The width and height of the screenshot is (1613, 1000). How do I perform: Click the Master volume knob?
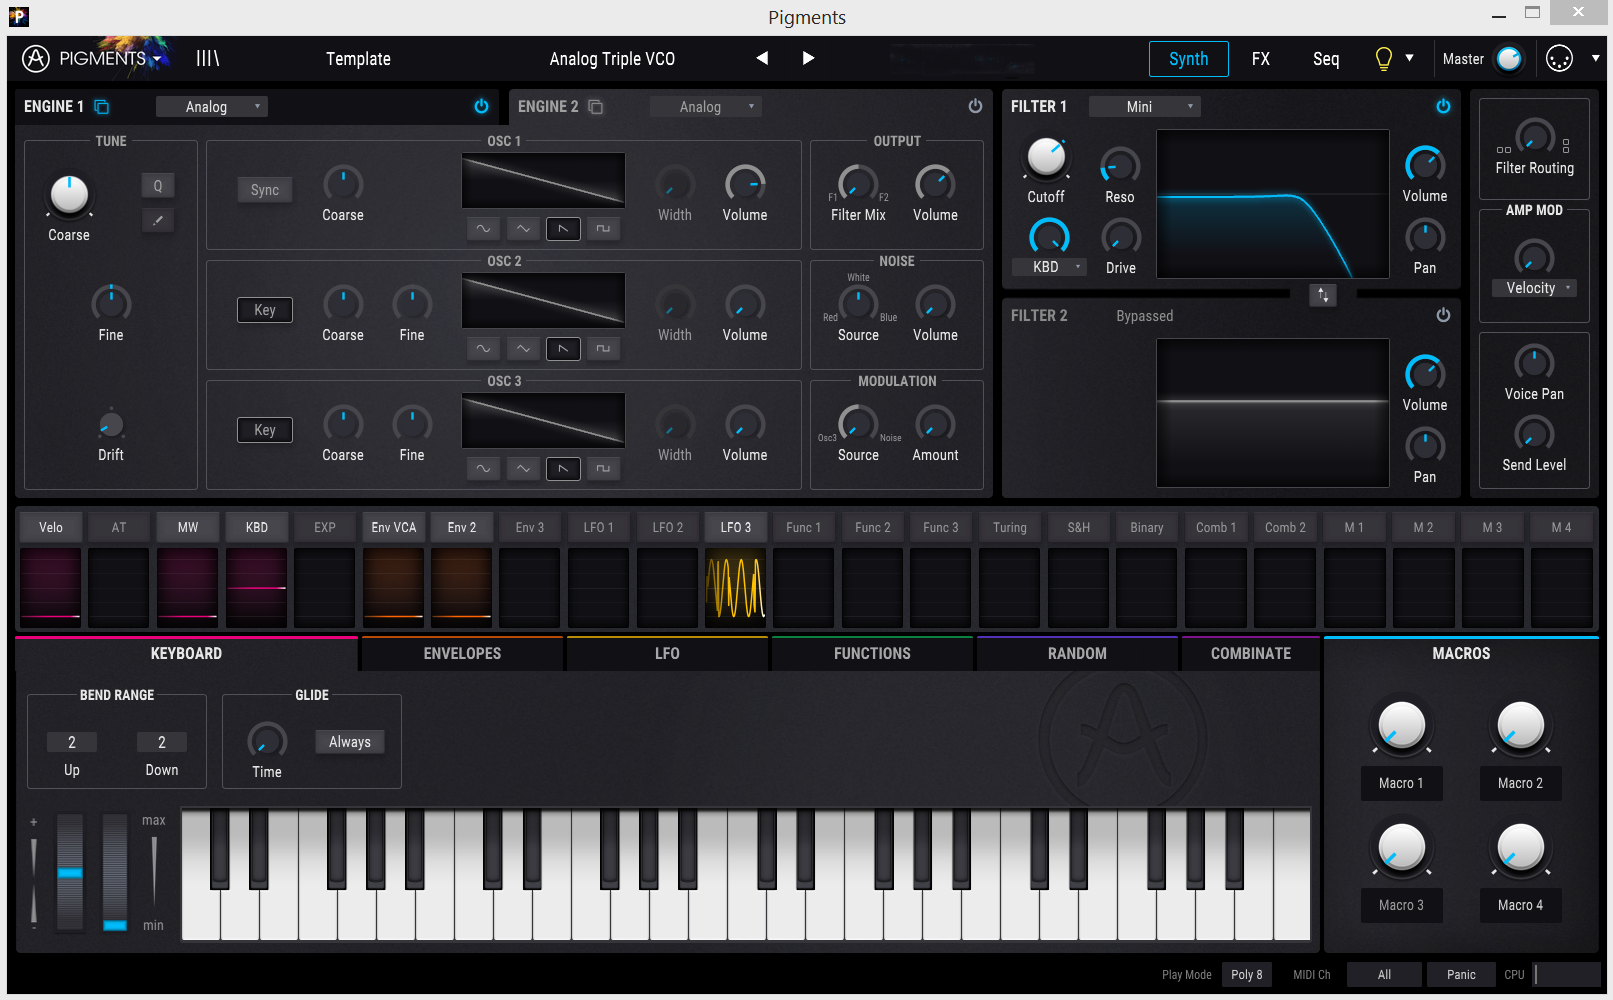1509,59
